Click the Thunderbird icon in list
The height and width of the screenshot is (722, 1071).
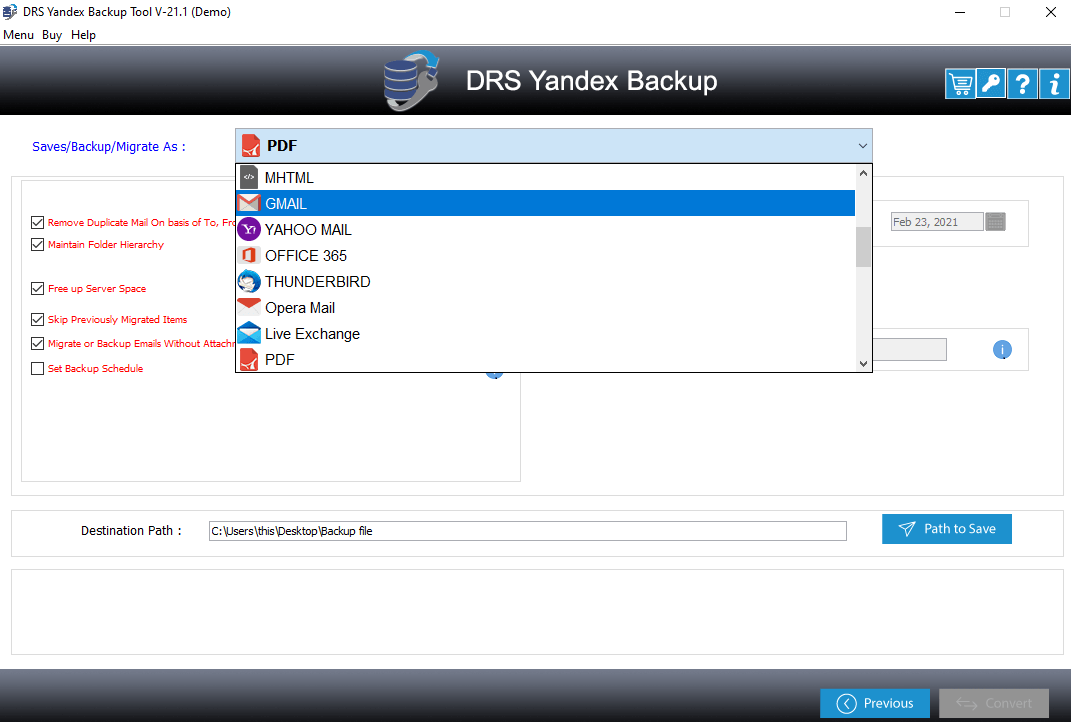[x=249, y=281]
